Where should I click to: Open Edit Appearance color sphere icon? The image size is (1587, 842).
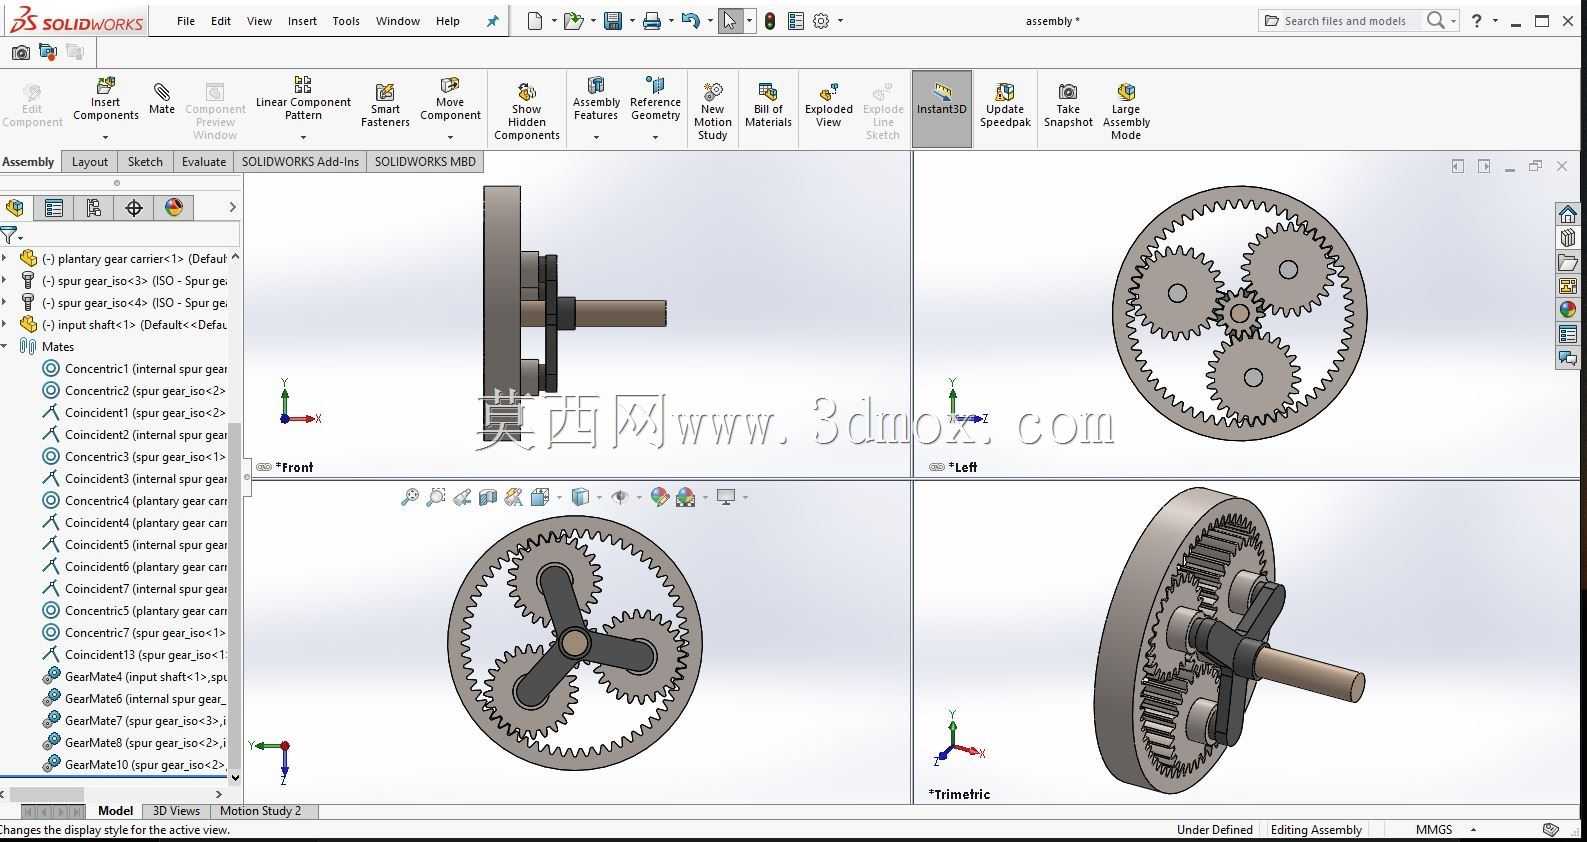point(659,497)
